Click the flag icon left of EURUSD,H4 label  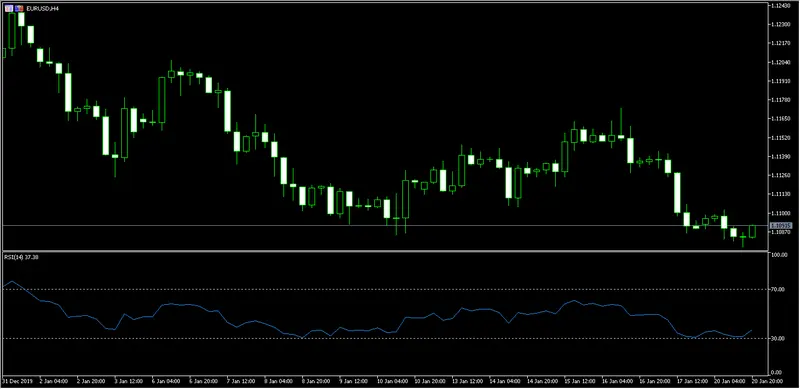pos(19,9)
